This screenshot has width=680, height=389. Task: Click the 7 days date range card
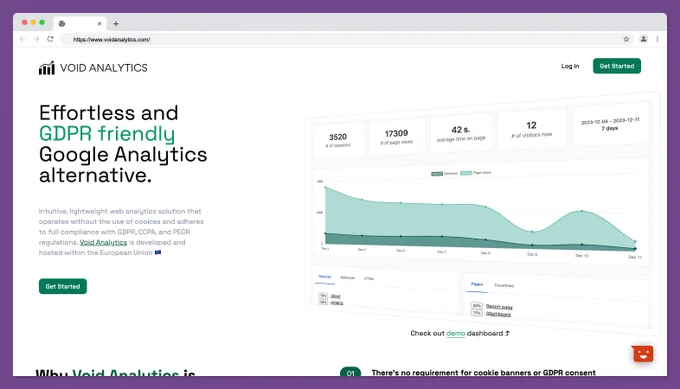[610, 124]
